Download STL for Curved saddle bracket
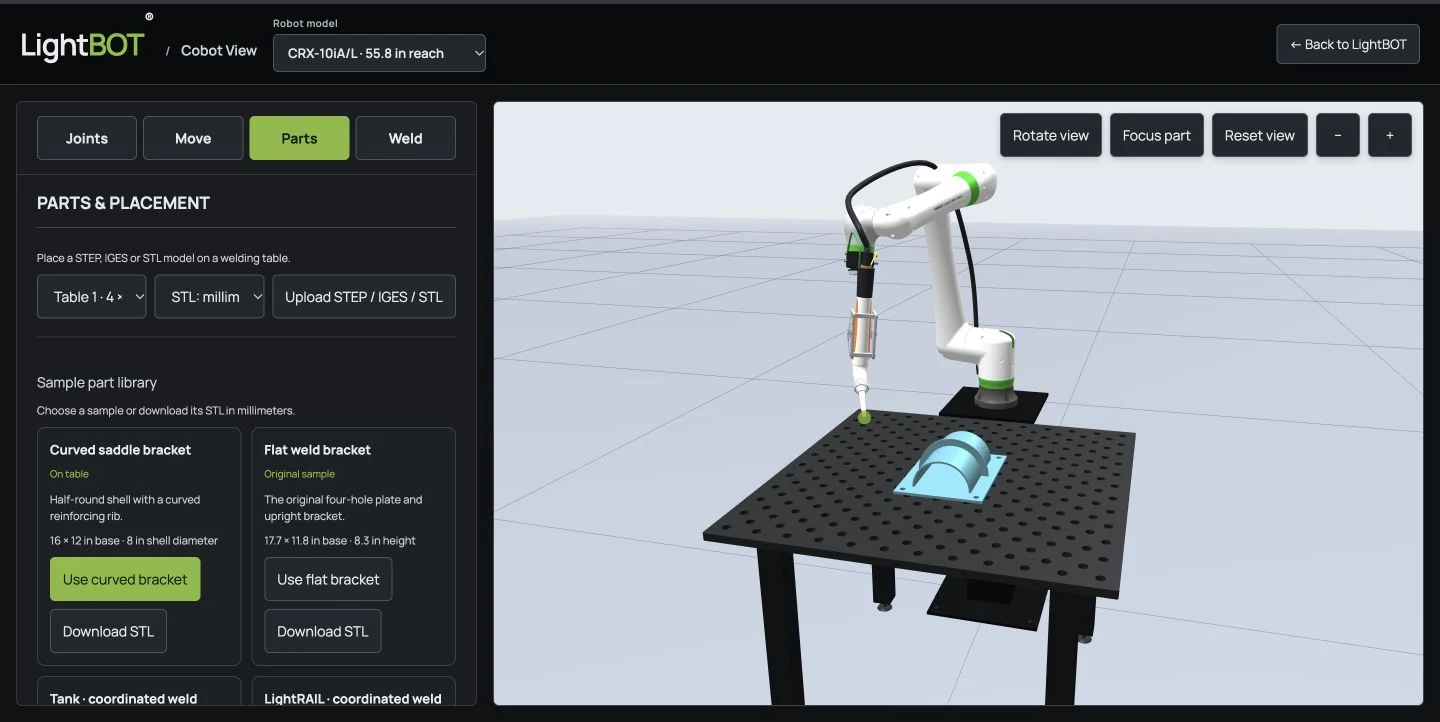Screen dimensions: 1440x722 [x=108, y=631]
